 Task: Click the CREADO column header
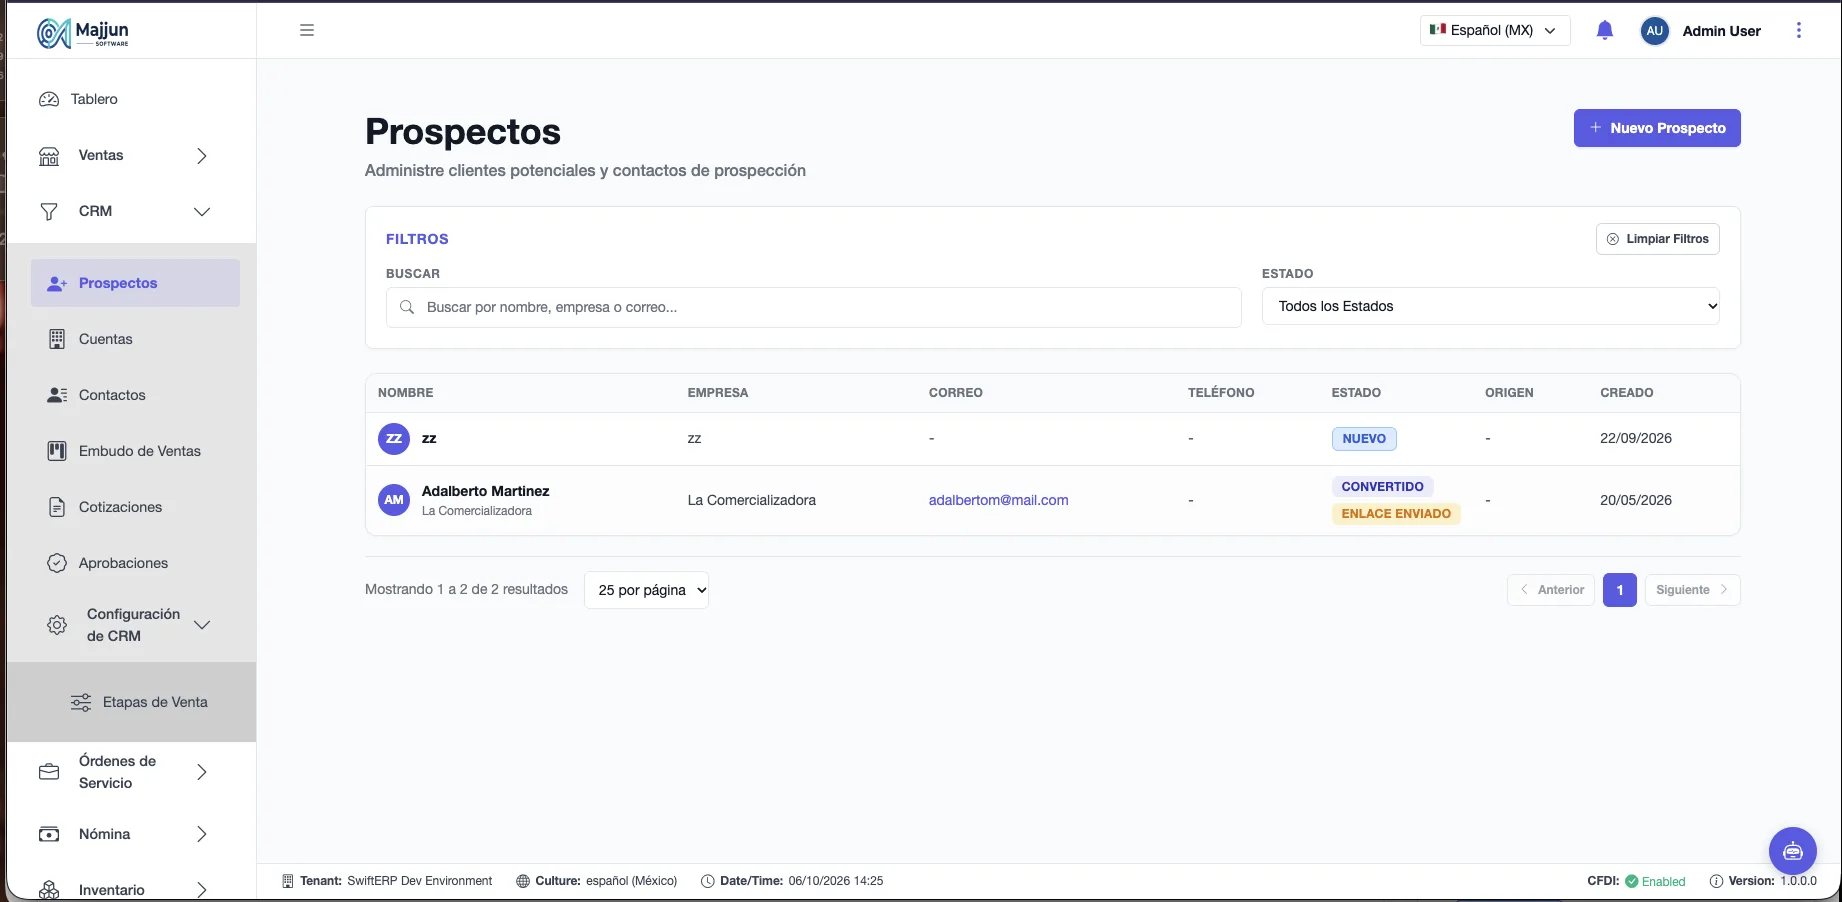point(1627,393)
